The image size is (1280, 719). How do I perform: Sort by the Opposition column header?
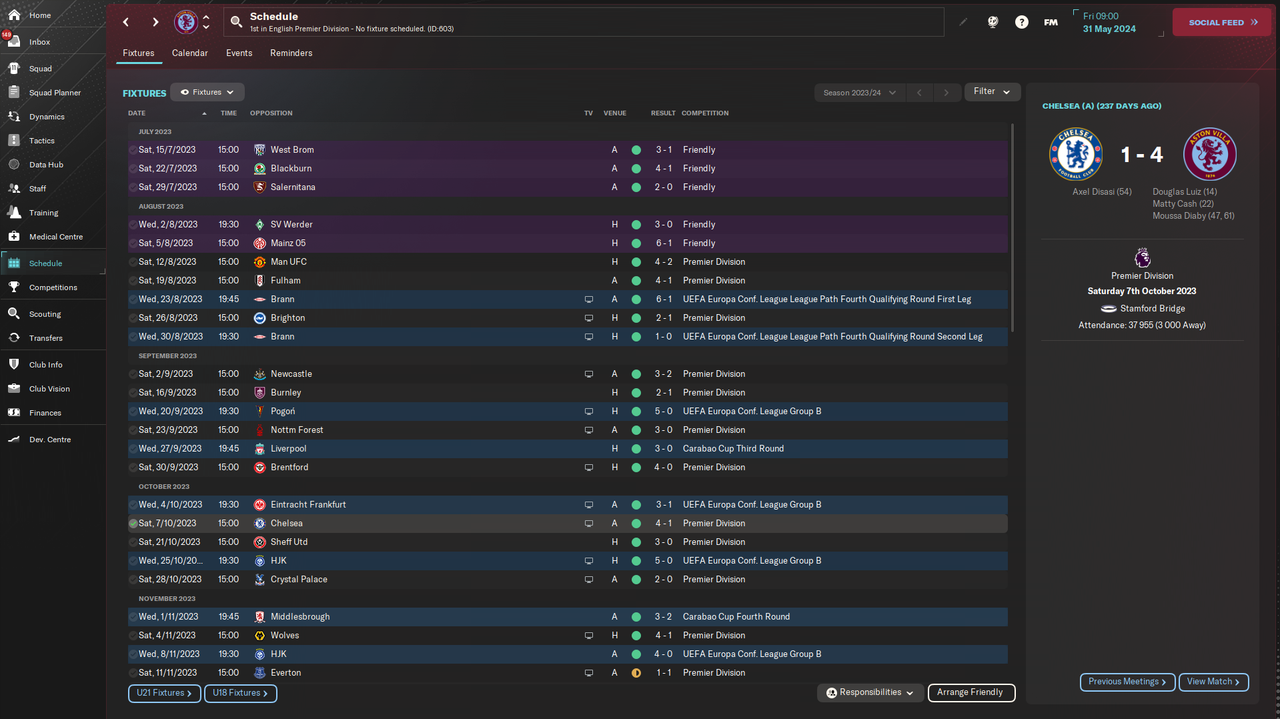point(271,113)
